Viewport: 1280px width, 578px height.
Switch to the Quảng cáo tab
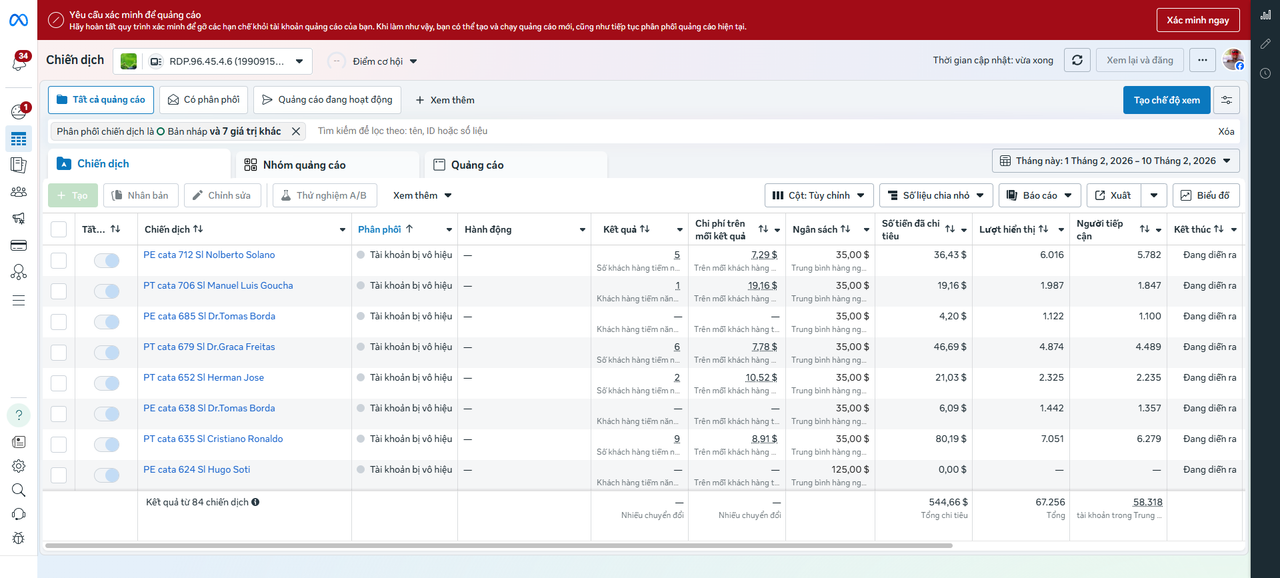pyautogui.click(x=515, y=165)
